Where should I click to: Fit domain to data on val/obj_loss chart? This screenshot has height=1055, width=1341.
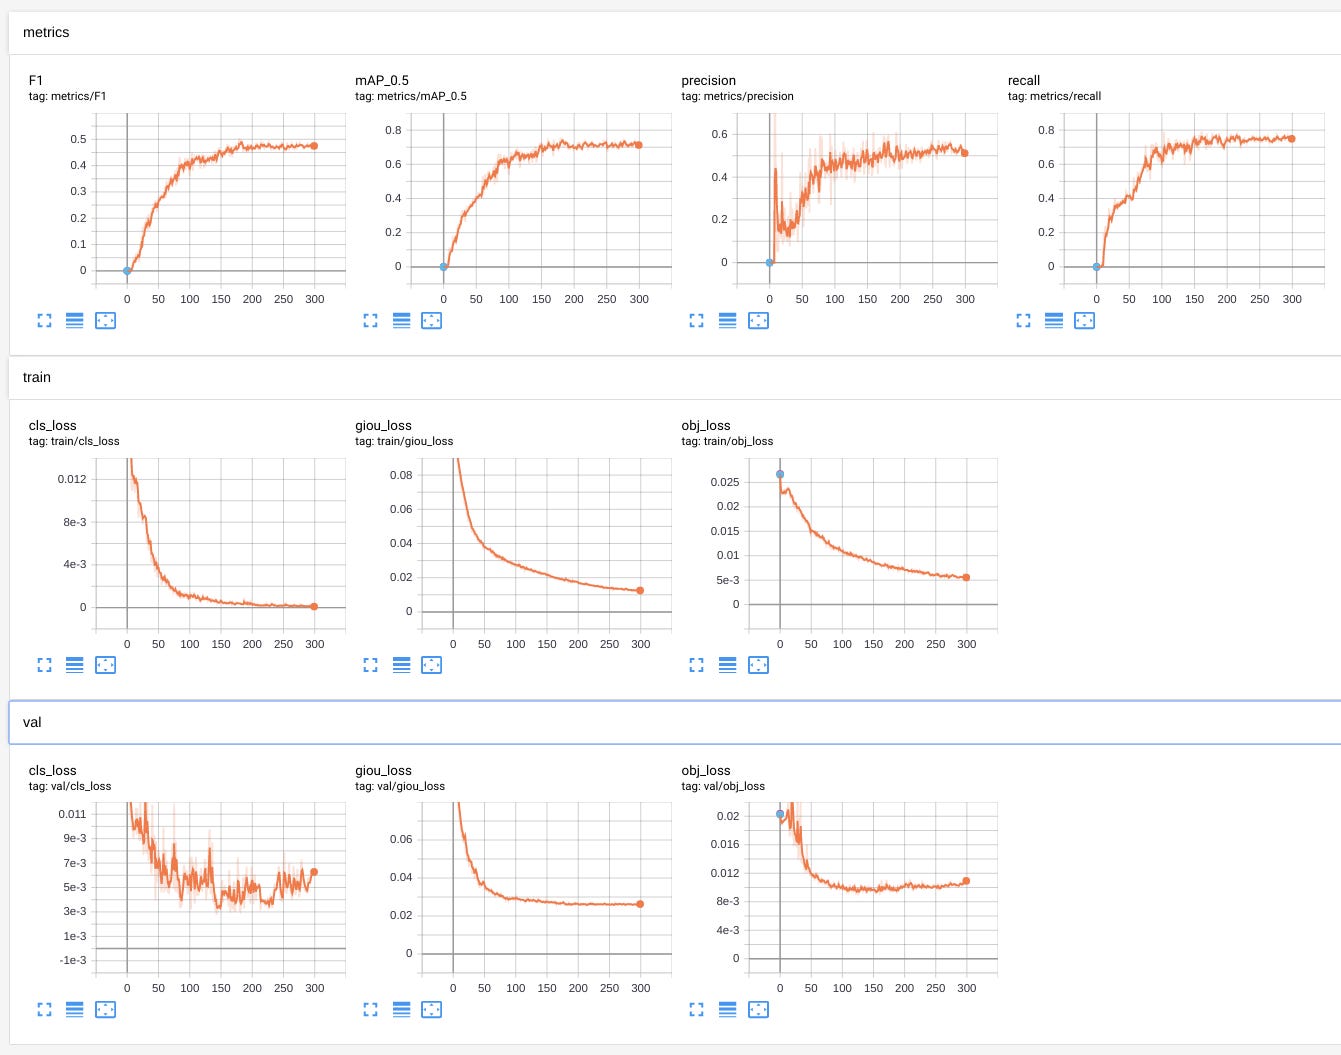coord(758,1010)
